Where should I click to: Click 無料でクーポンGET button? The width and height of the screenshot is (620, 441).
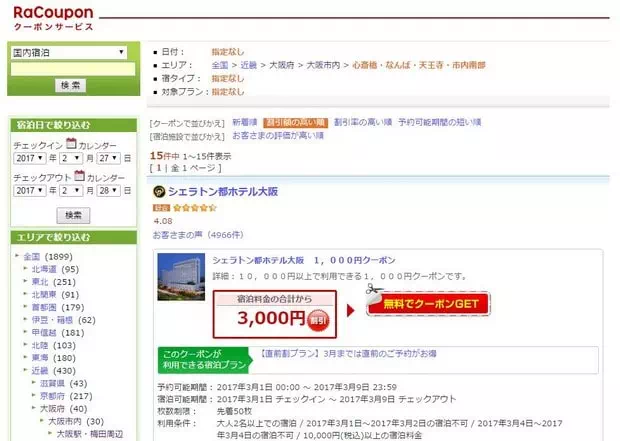click(x=429, y=303)
